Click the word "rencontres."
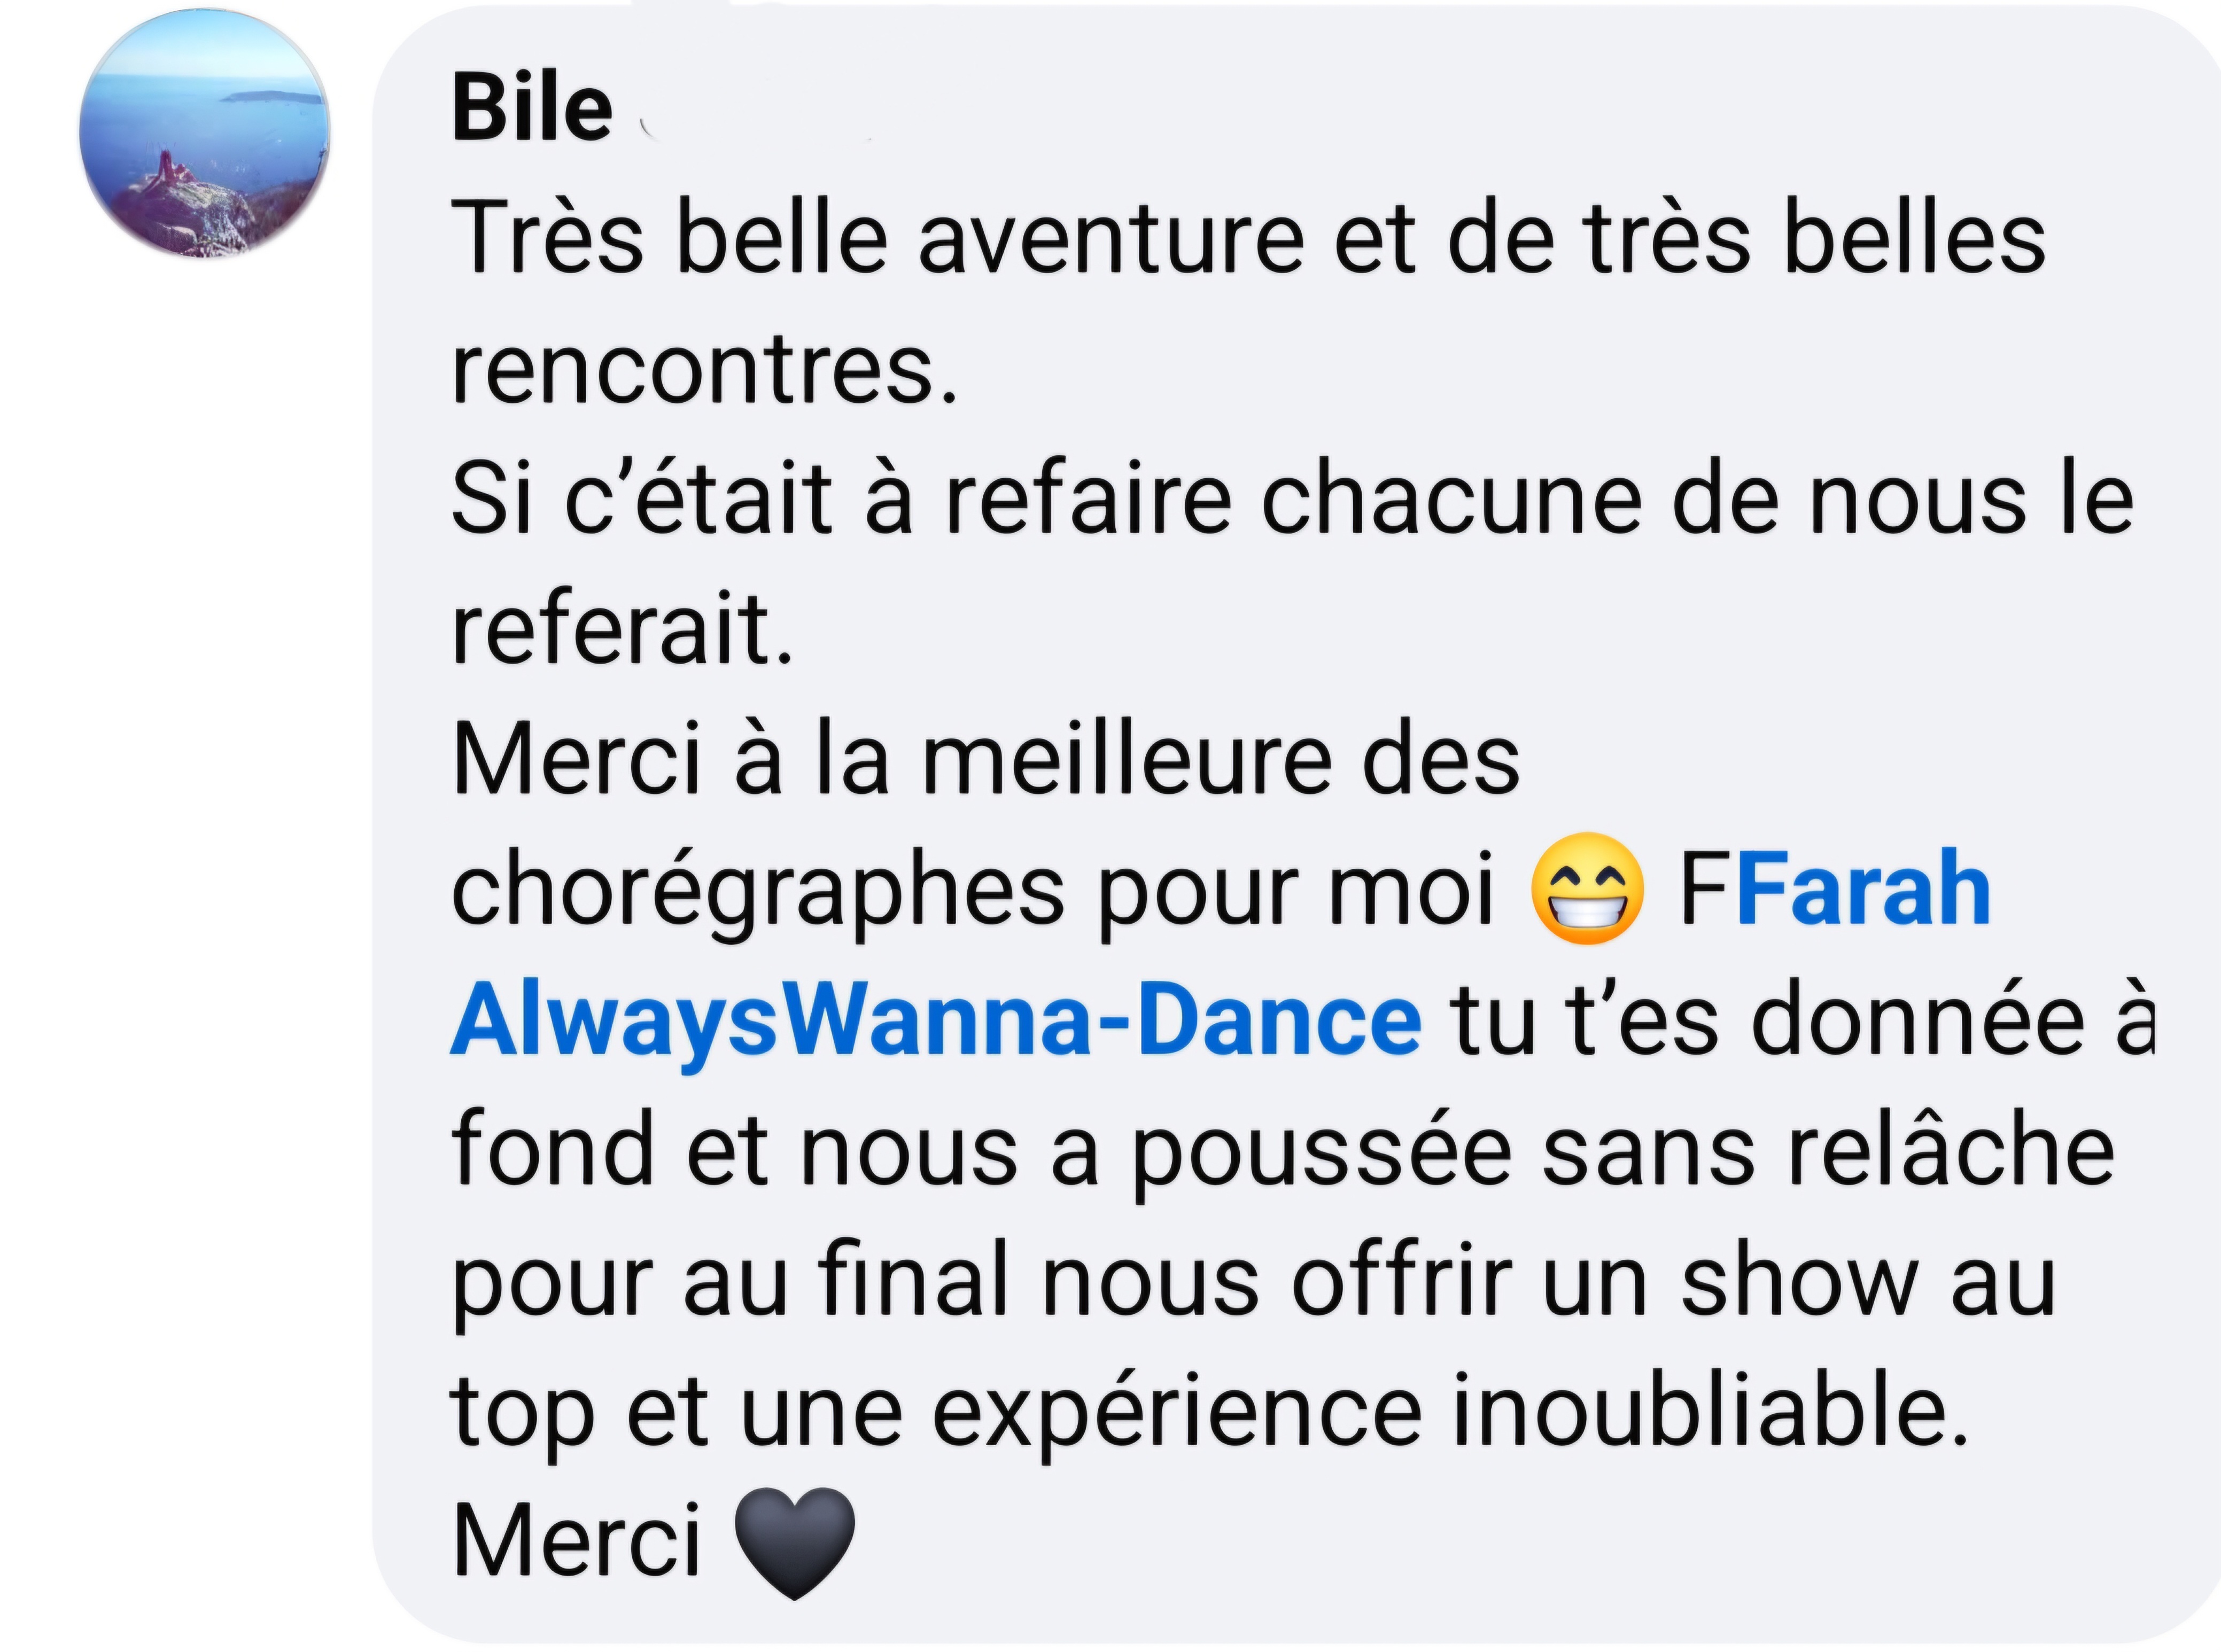 pyautogui.click(x=704, y=370)
